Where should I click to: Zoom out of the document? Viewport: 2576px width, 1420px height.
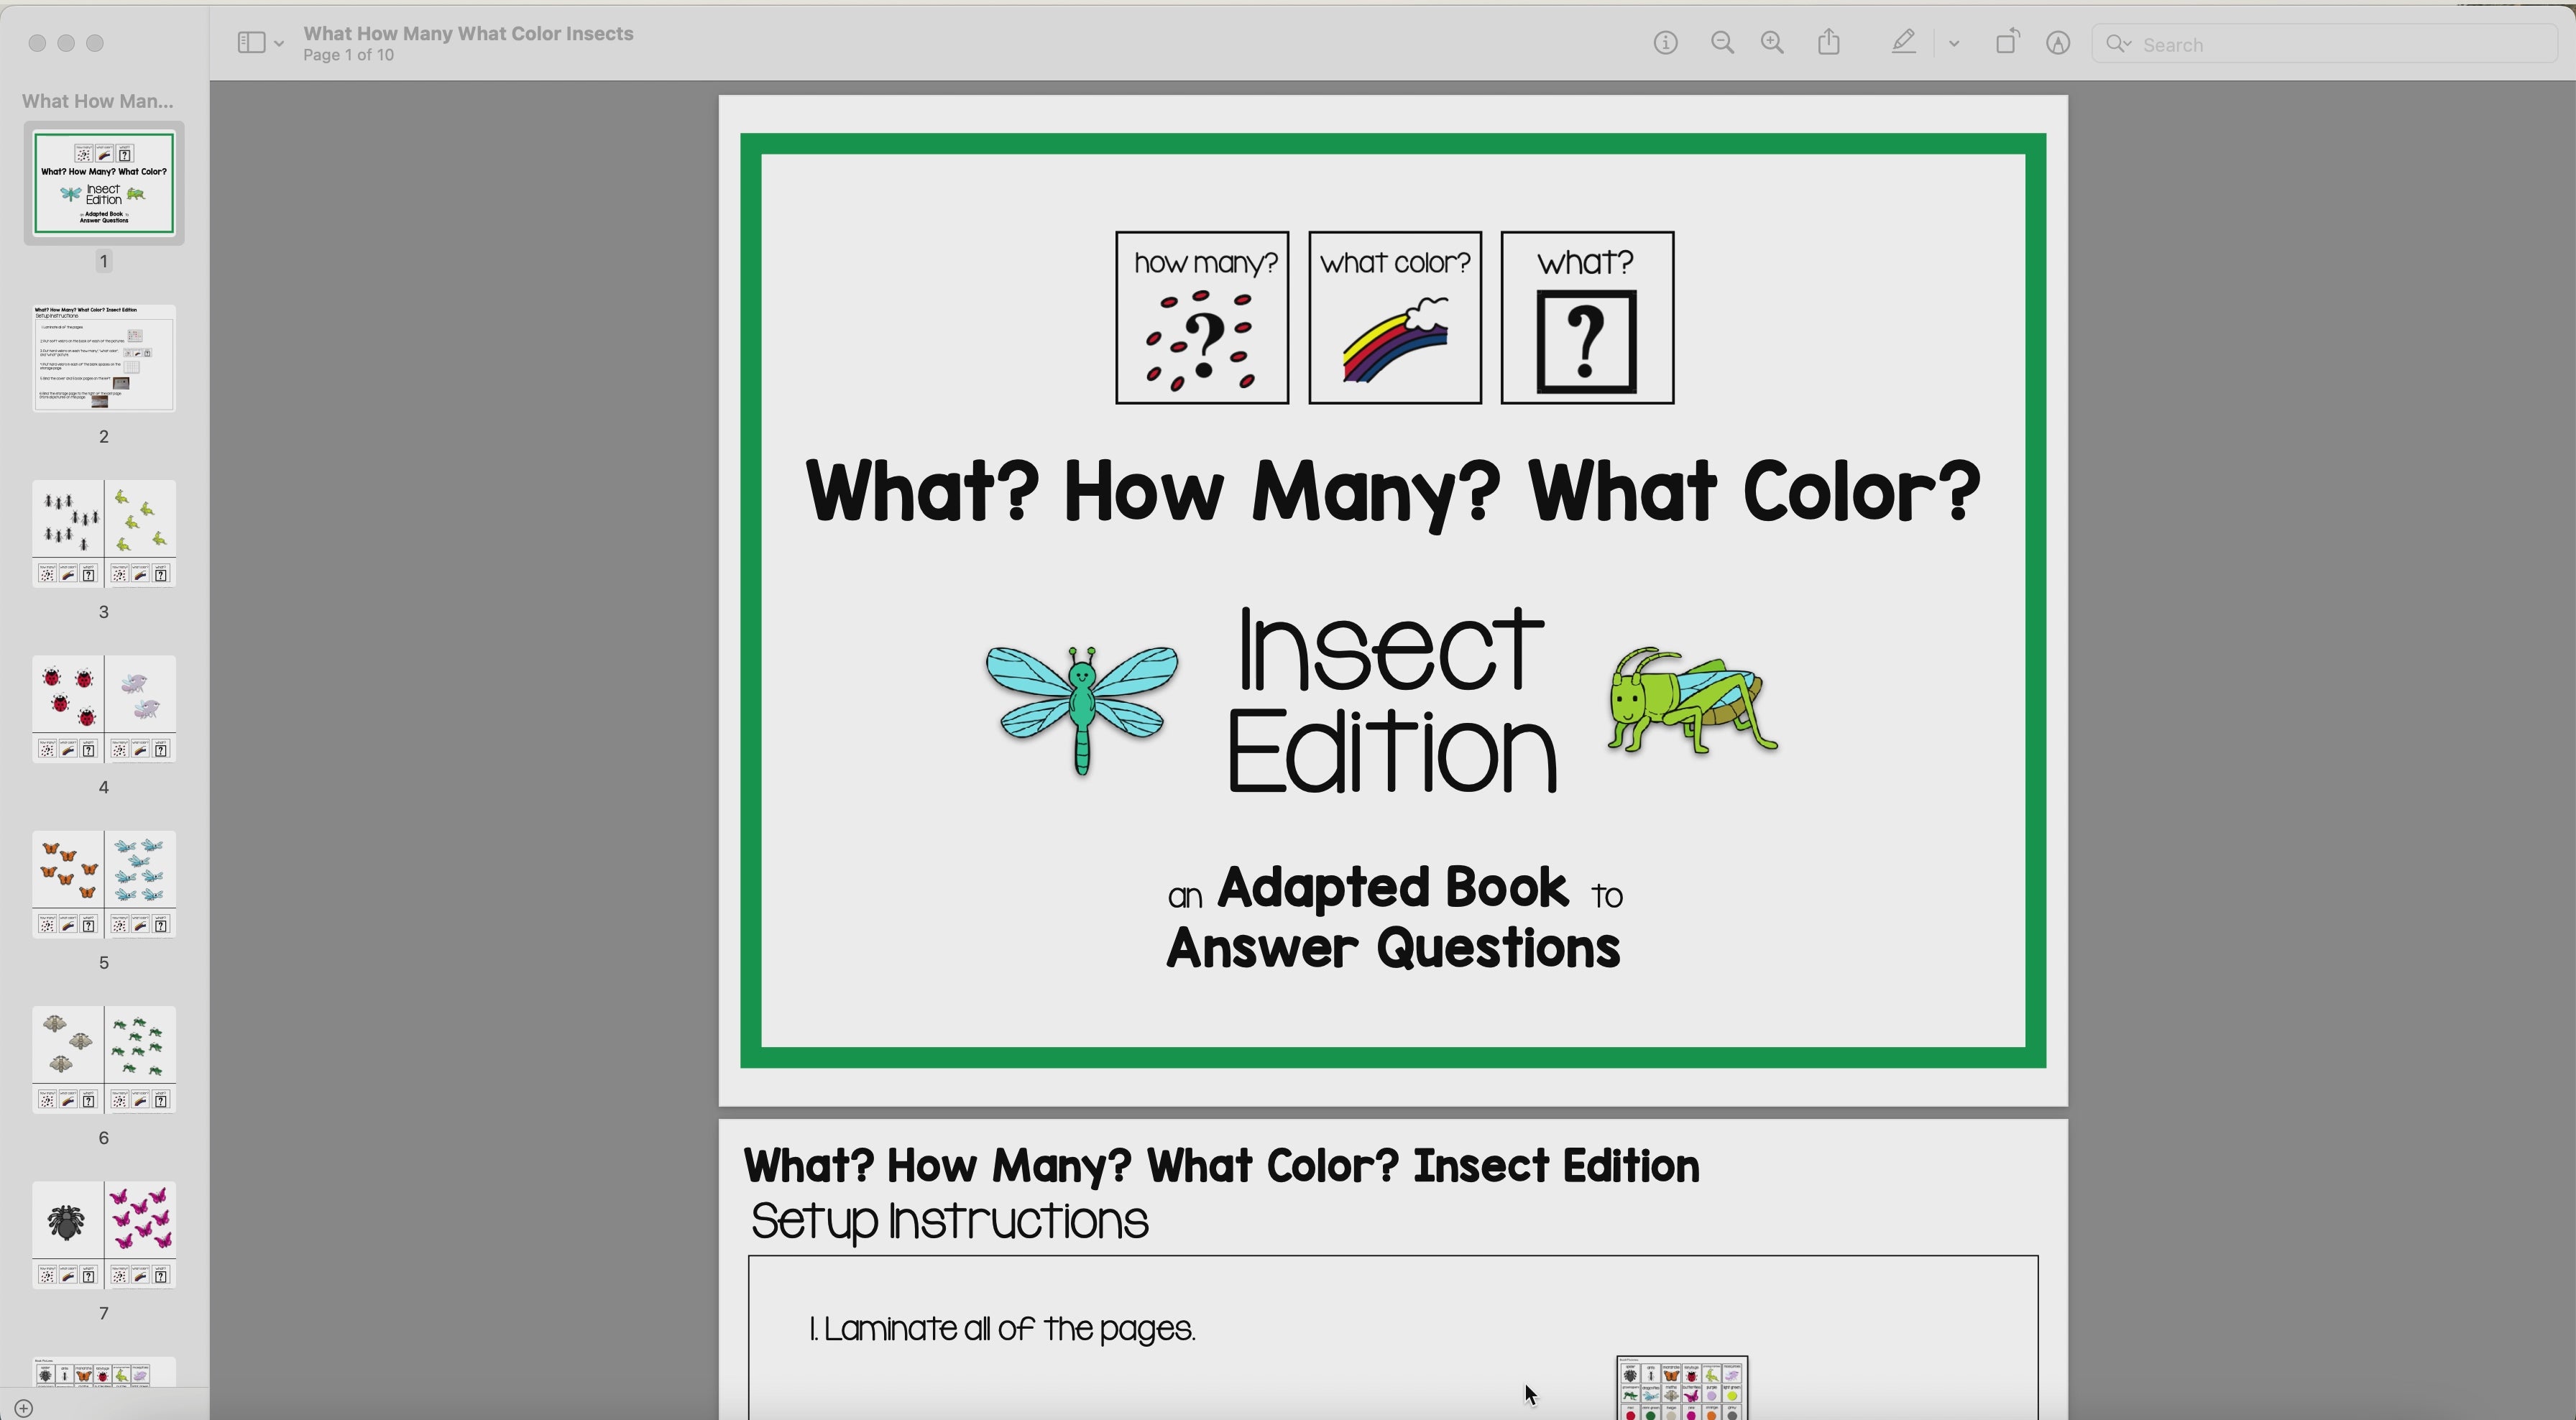coord(1722,42)
